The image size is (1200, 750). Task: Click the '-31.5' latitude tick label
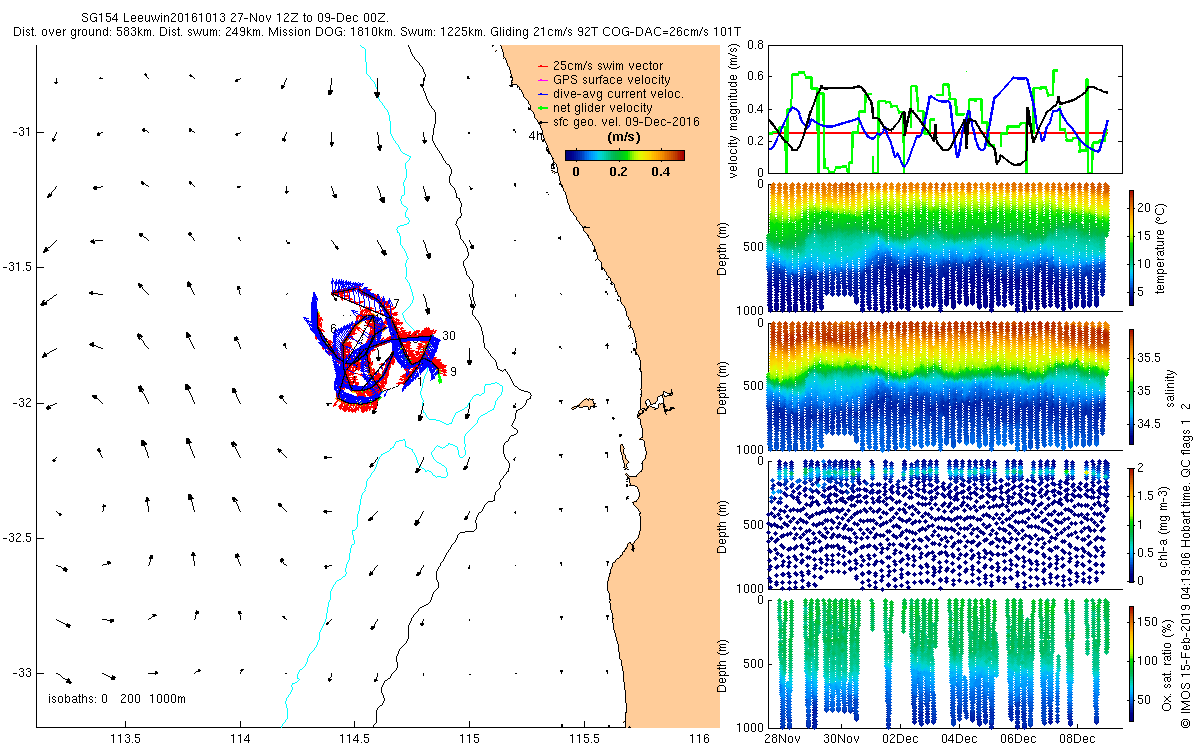17,268
